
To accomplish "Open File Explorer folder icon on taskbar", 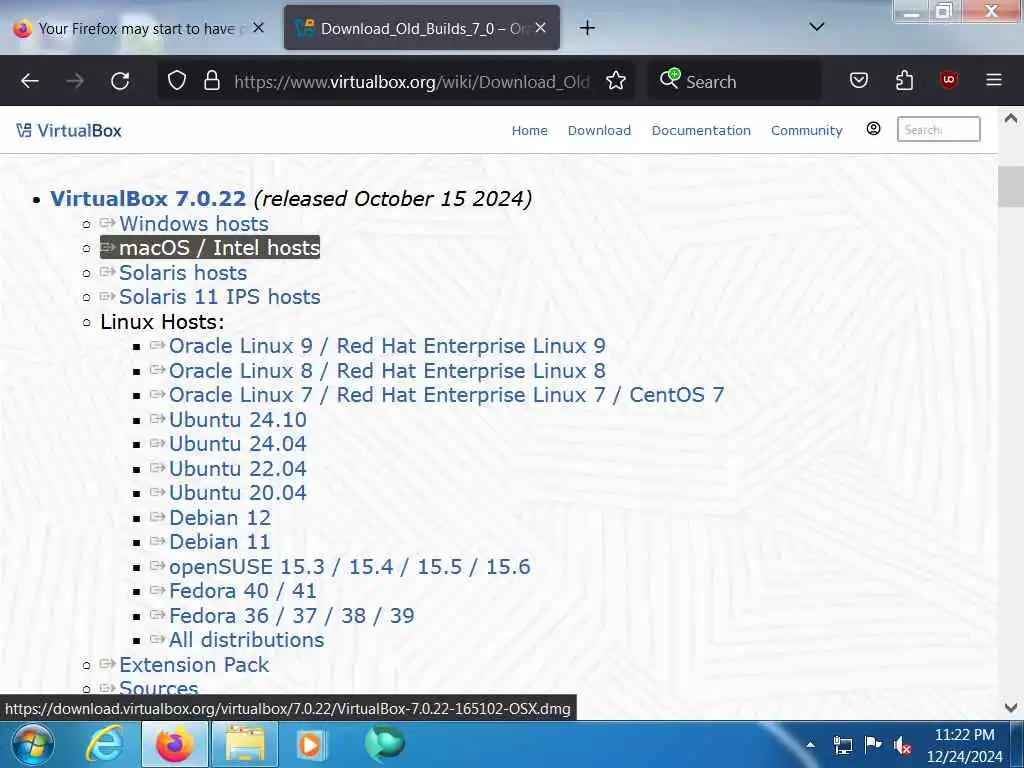I will [246, 744].
